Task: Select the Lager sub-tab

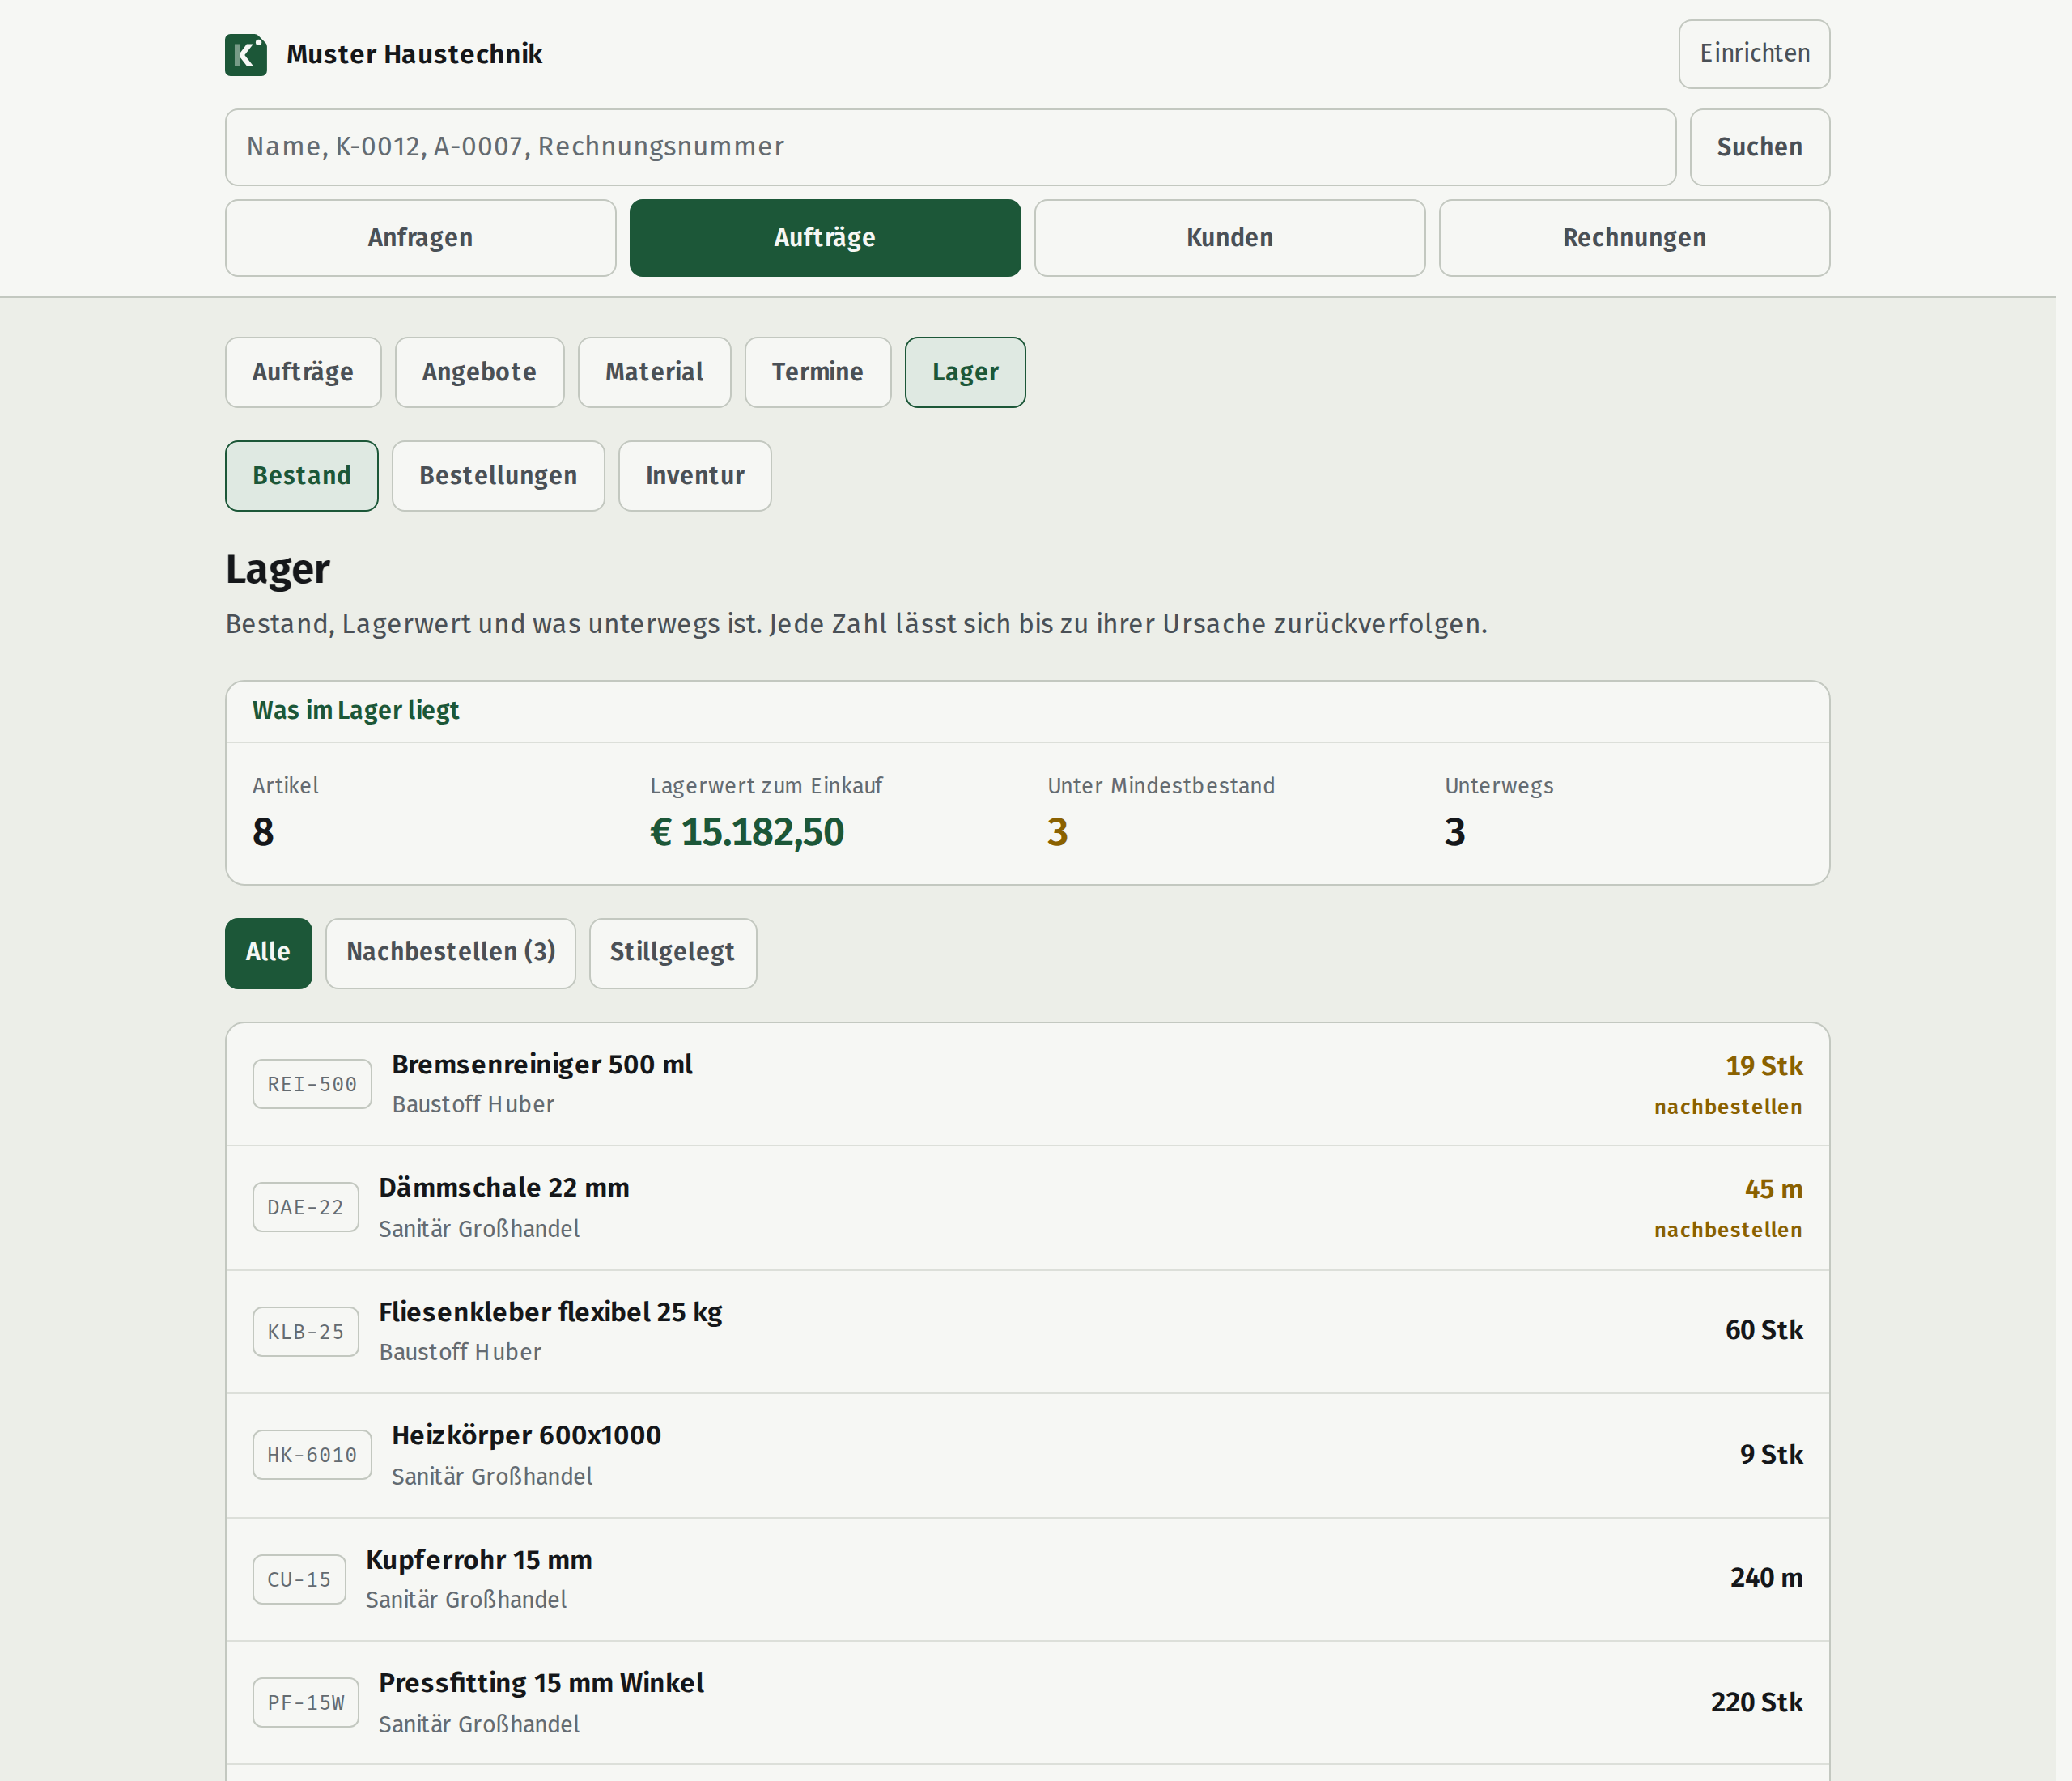Action: [x=965, y=372]
